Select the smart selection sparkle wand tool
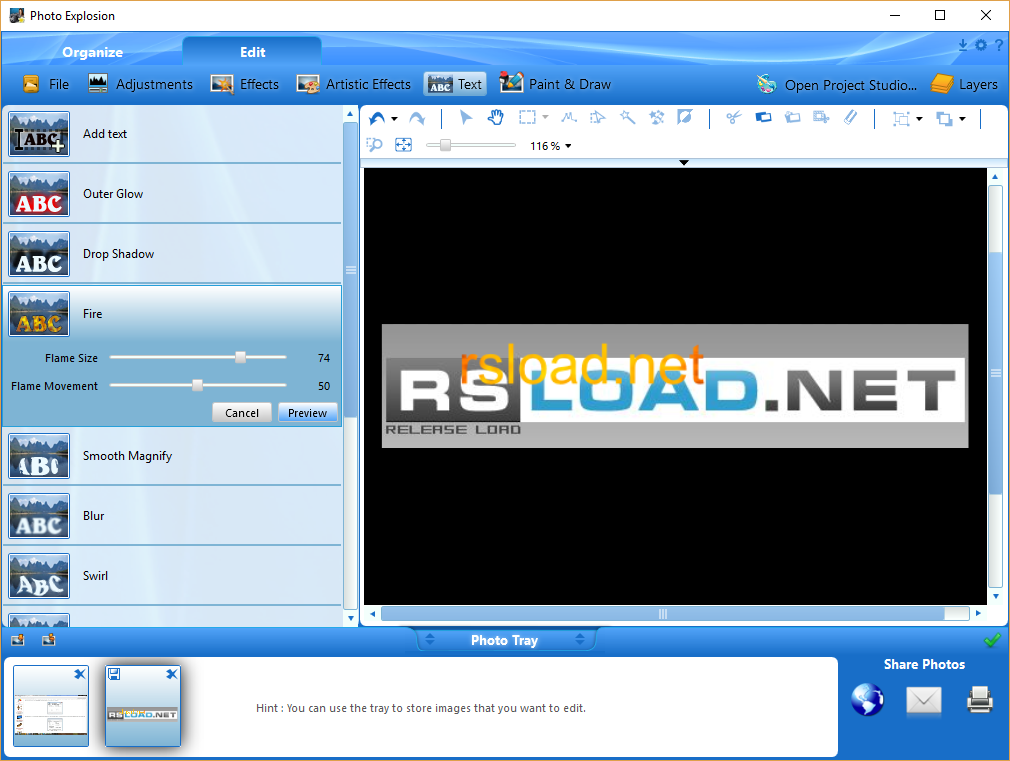This screenshot has height=761, width=1010. tap(656, 117)
